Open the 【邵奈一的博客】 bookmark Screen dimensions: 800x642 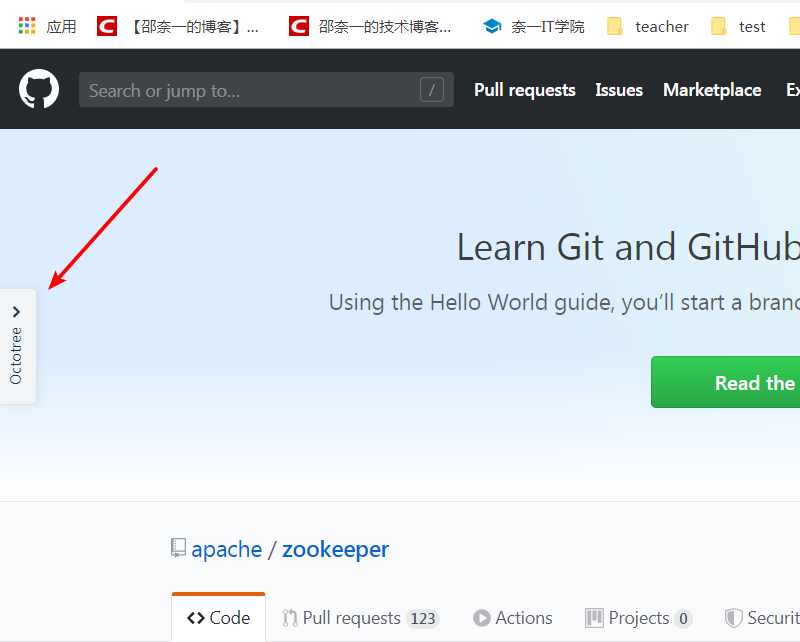pos(178,26)
